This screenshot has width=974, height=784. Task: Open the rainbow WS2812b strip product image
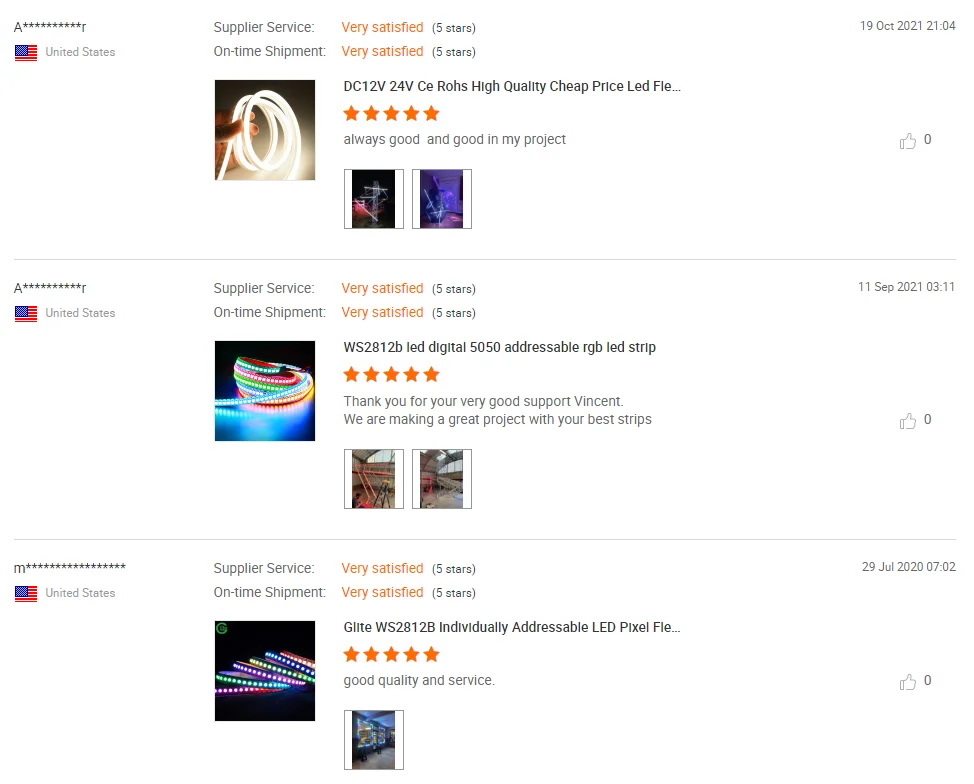point(265,391)
